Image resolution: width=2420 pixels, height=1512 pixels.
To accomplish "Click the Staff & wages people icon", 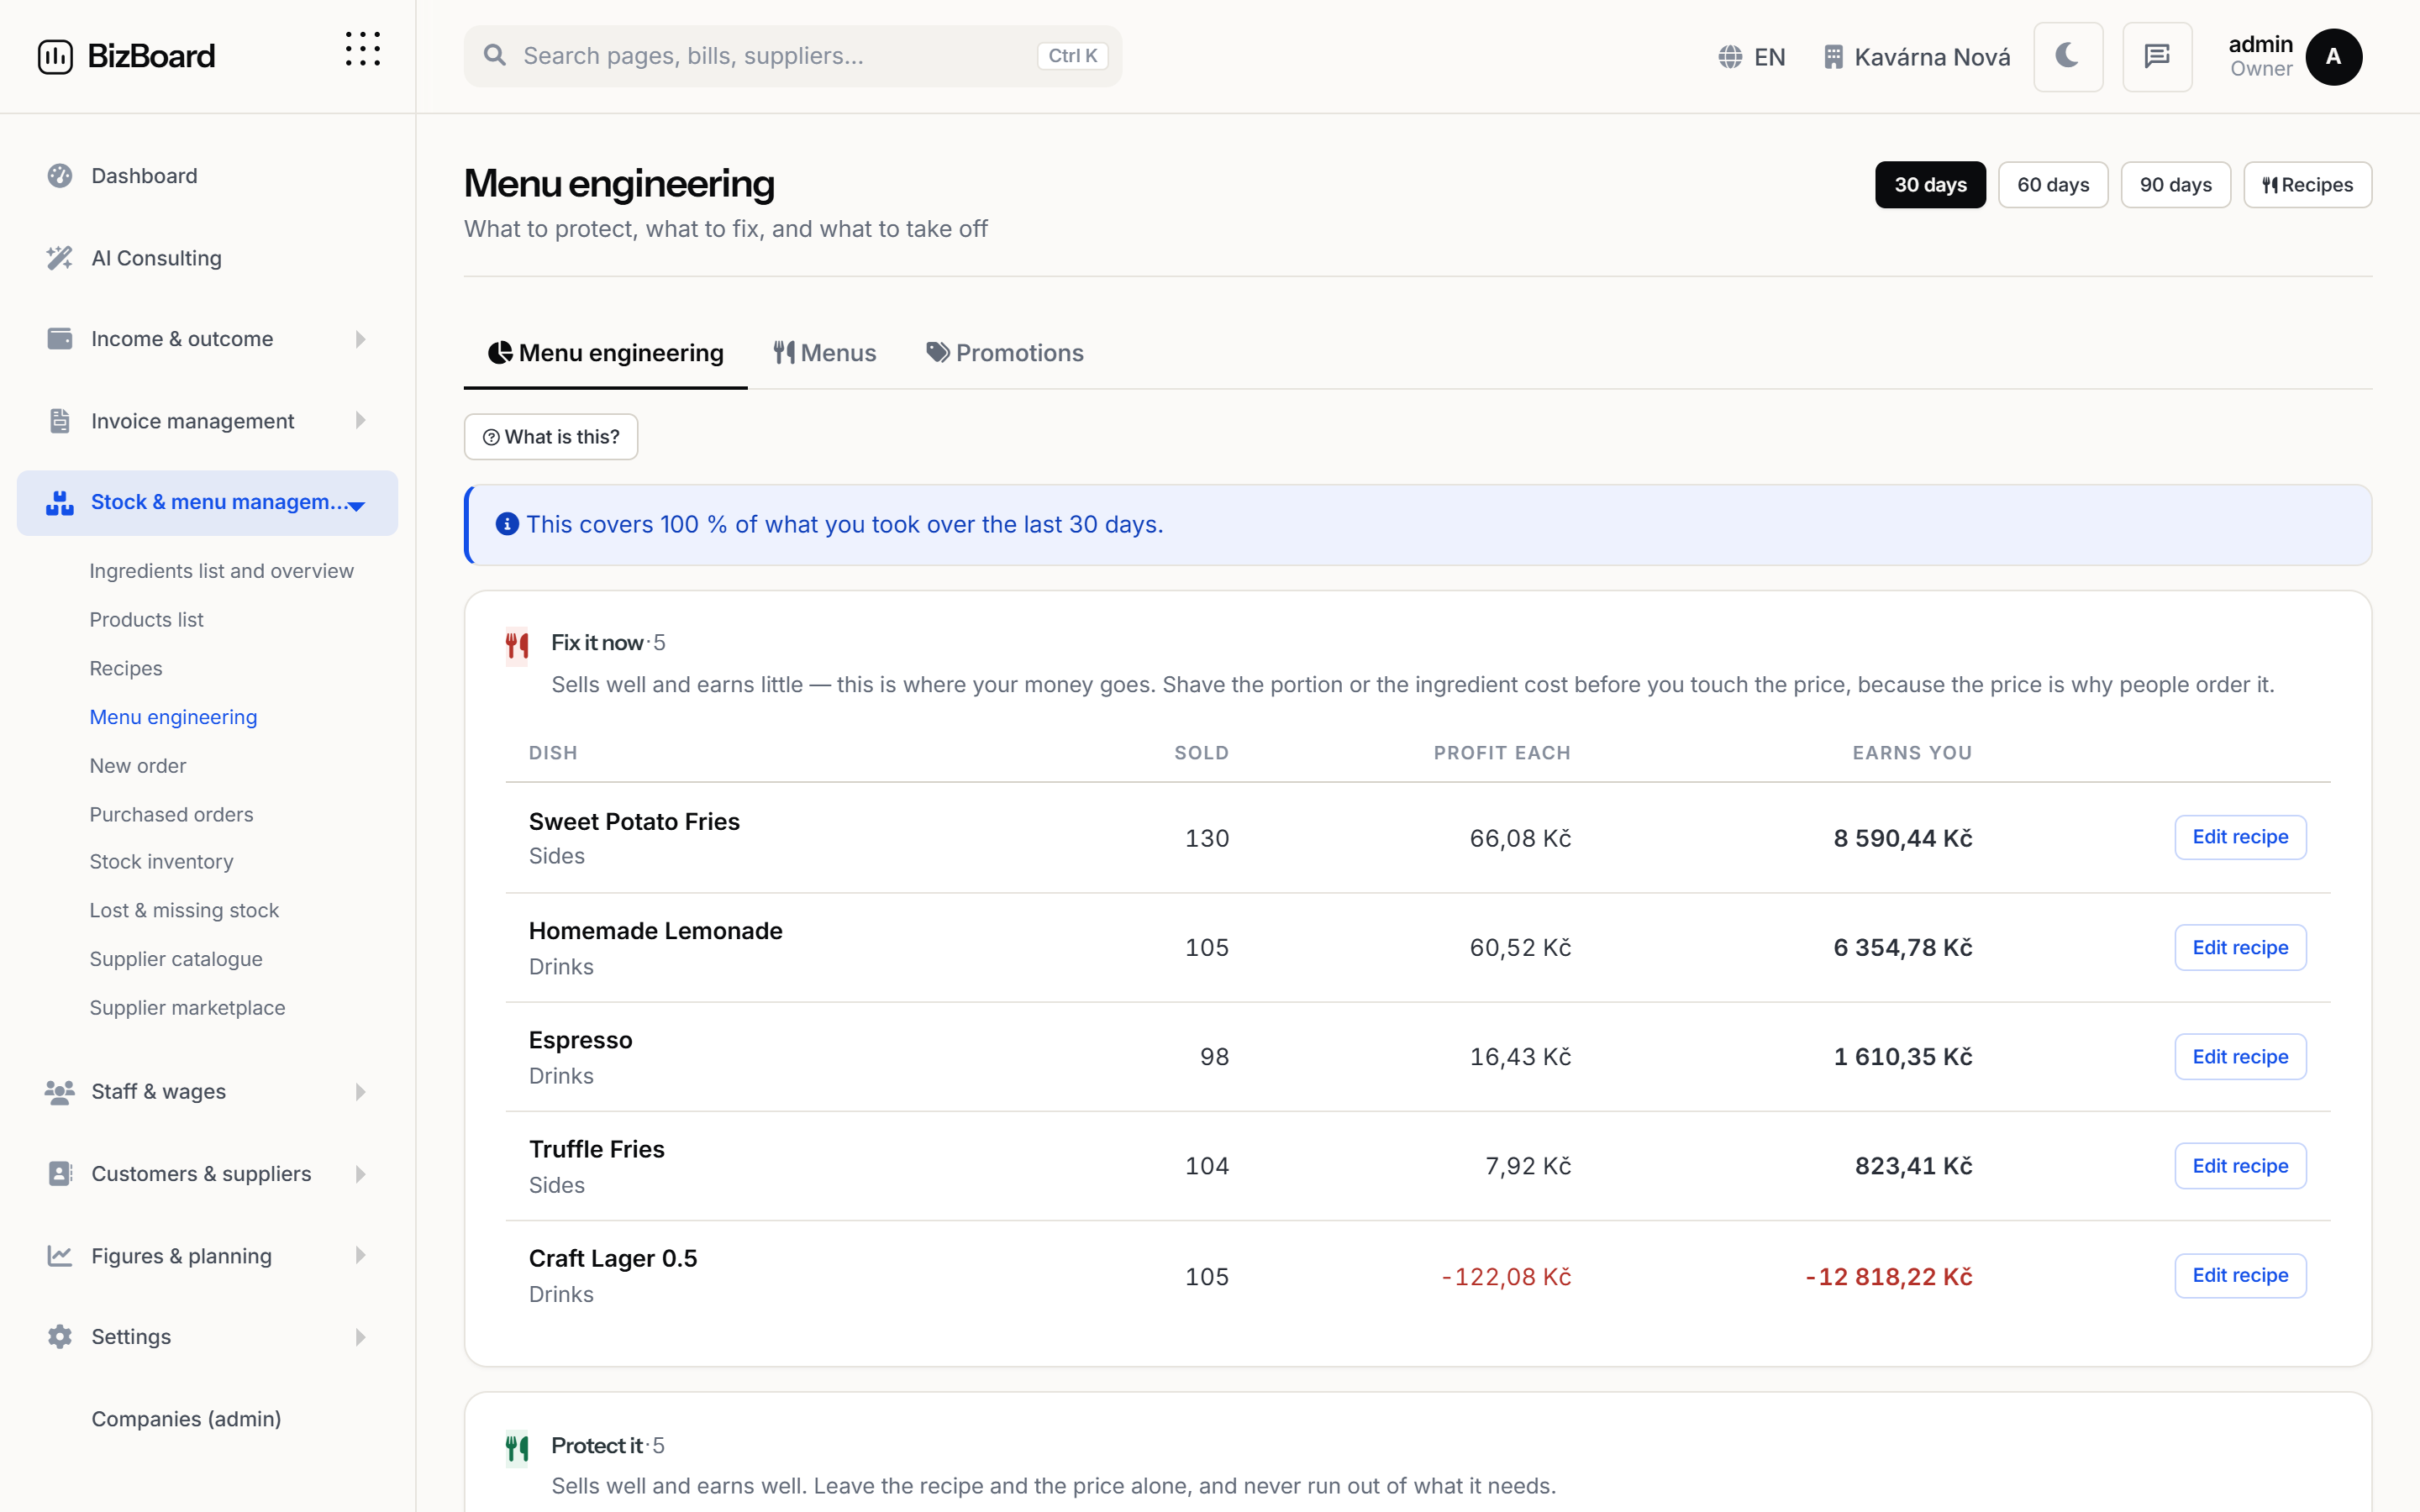I will coord(60,1092).
